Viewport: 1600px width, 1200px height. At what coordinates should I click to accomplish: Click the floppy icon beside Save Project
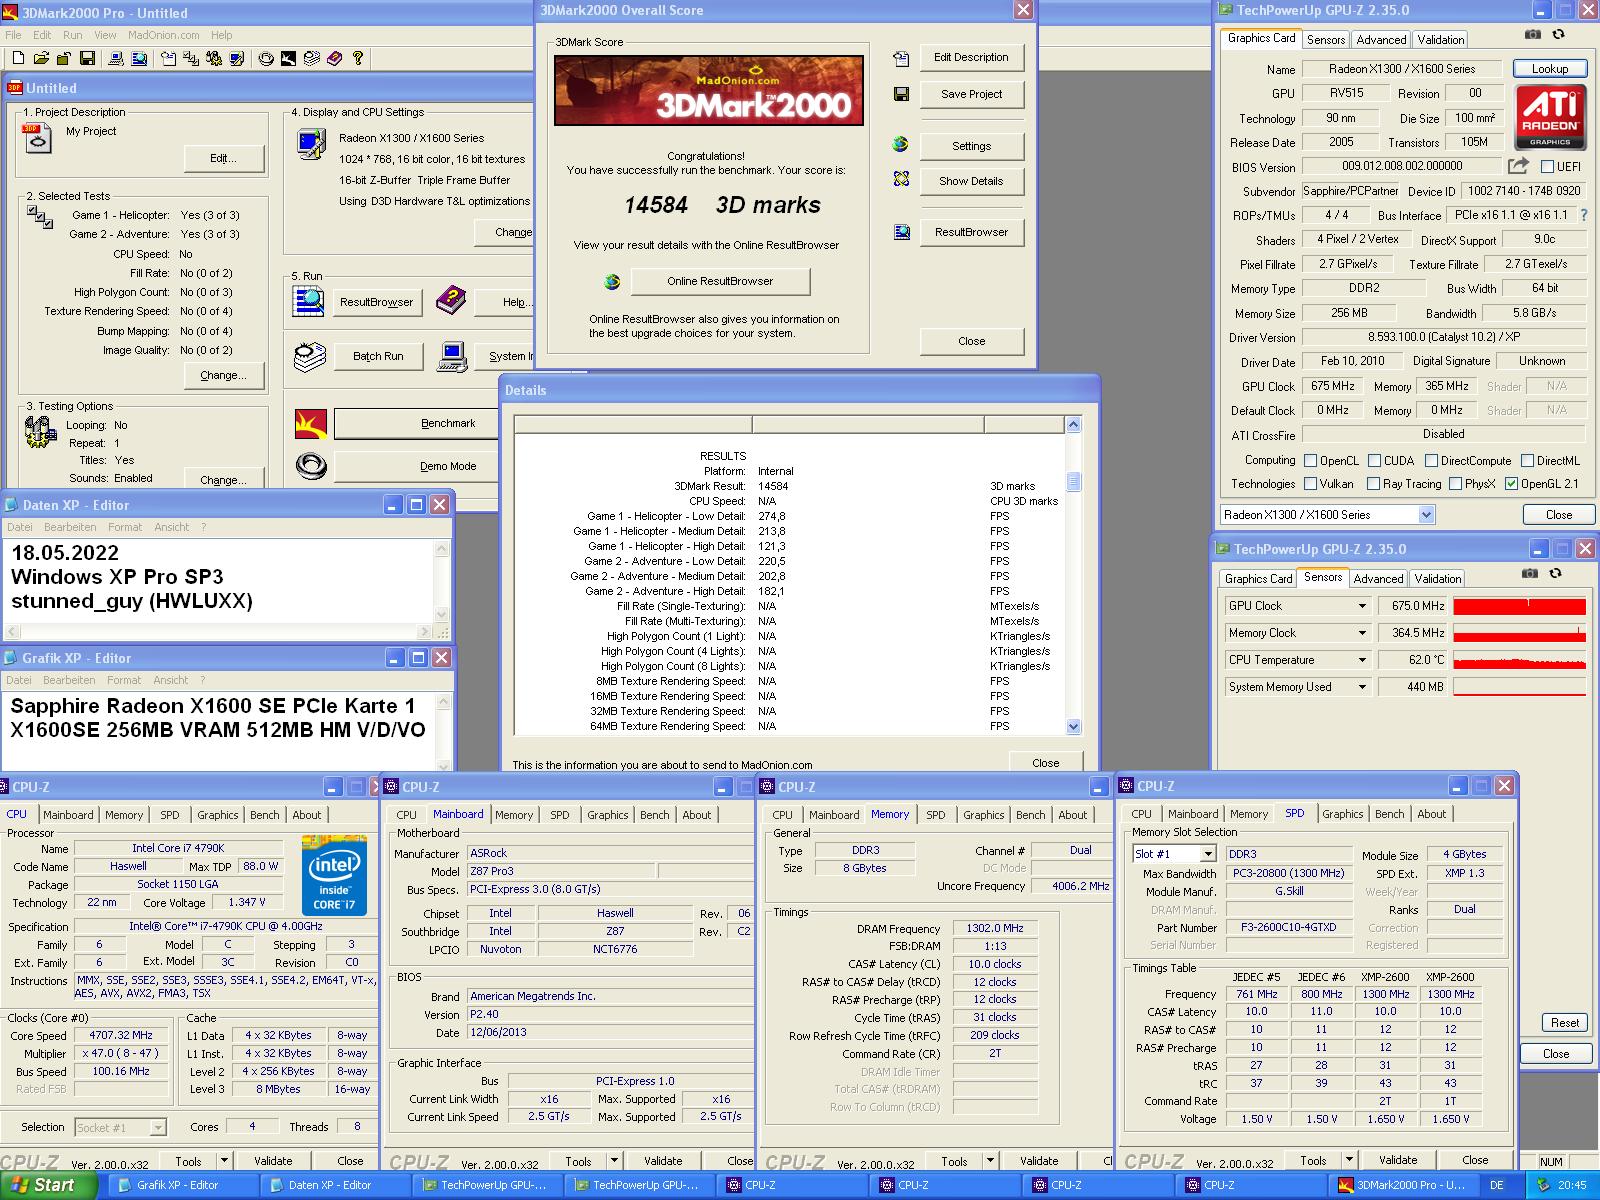901,94
